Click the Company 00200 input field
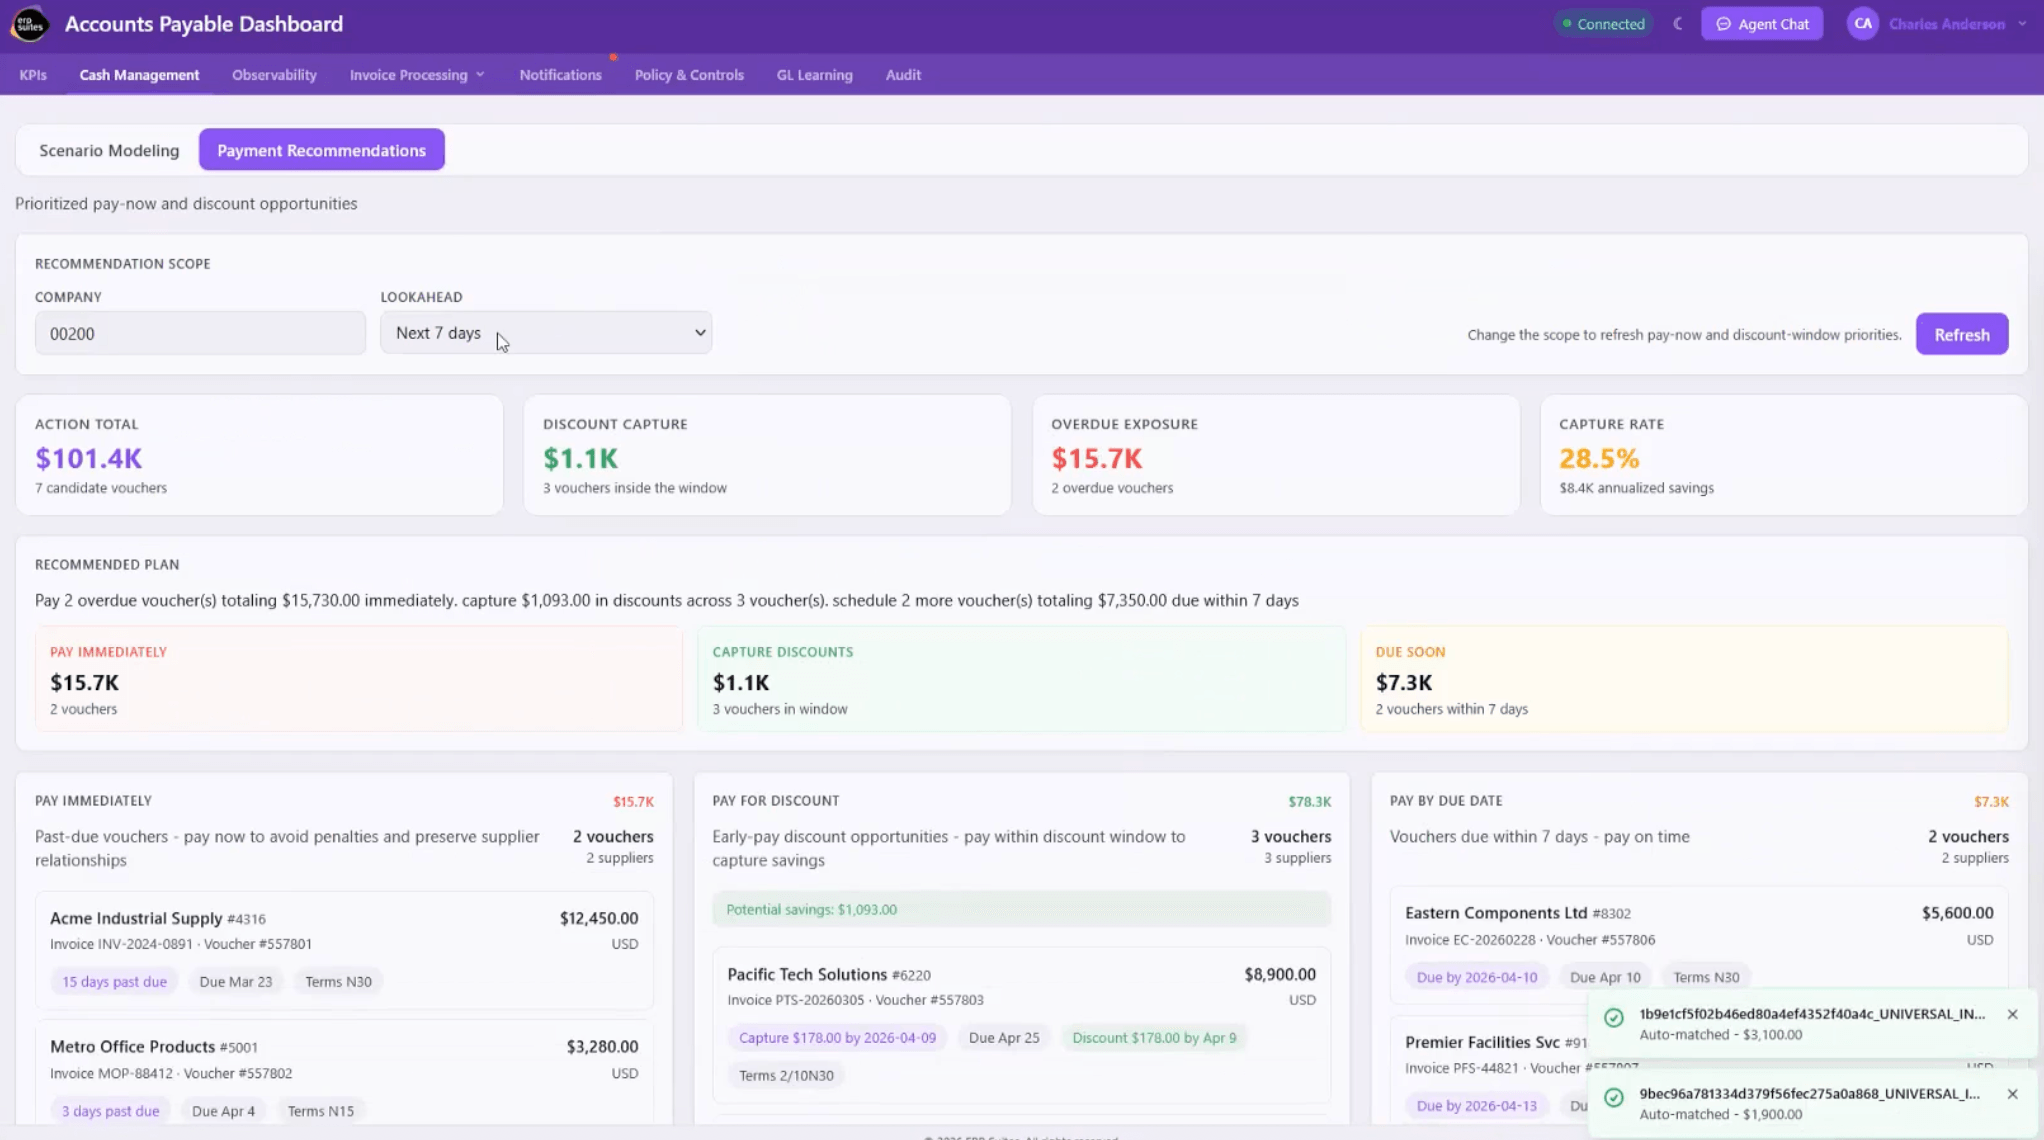 [x=200, y=333]
